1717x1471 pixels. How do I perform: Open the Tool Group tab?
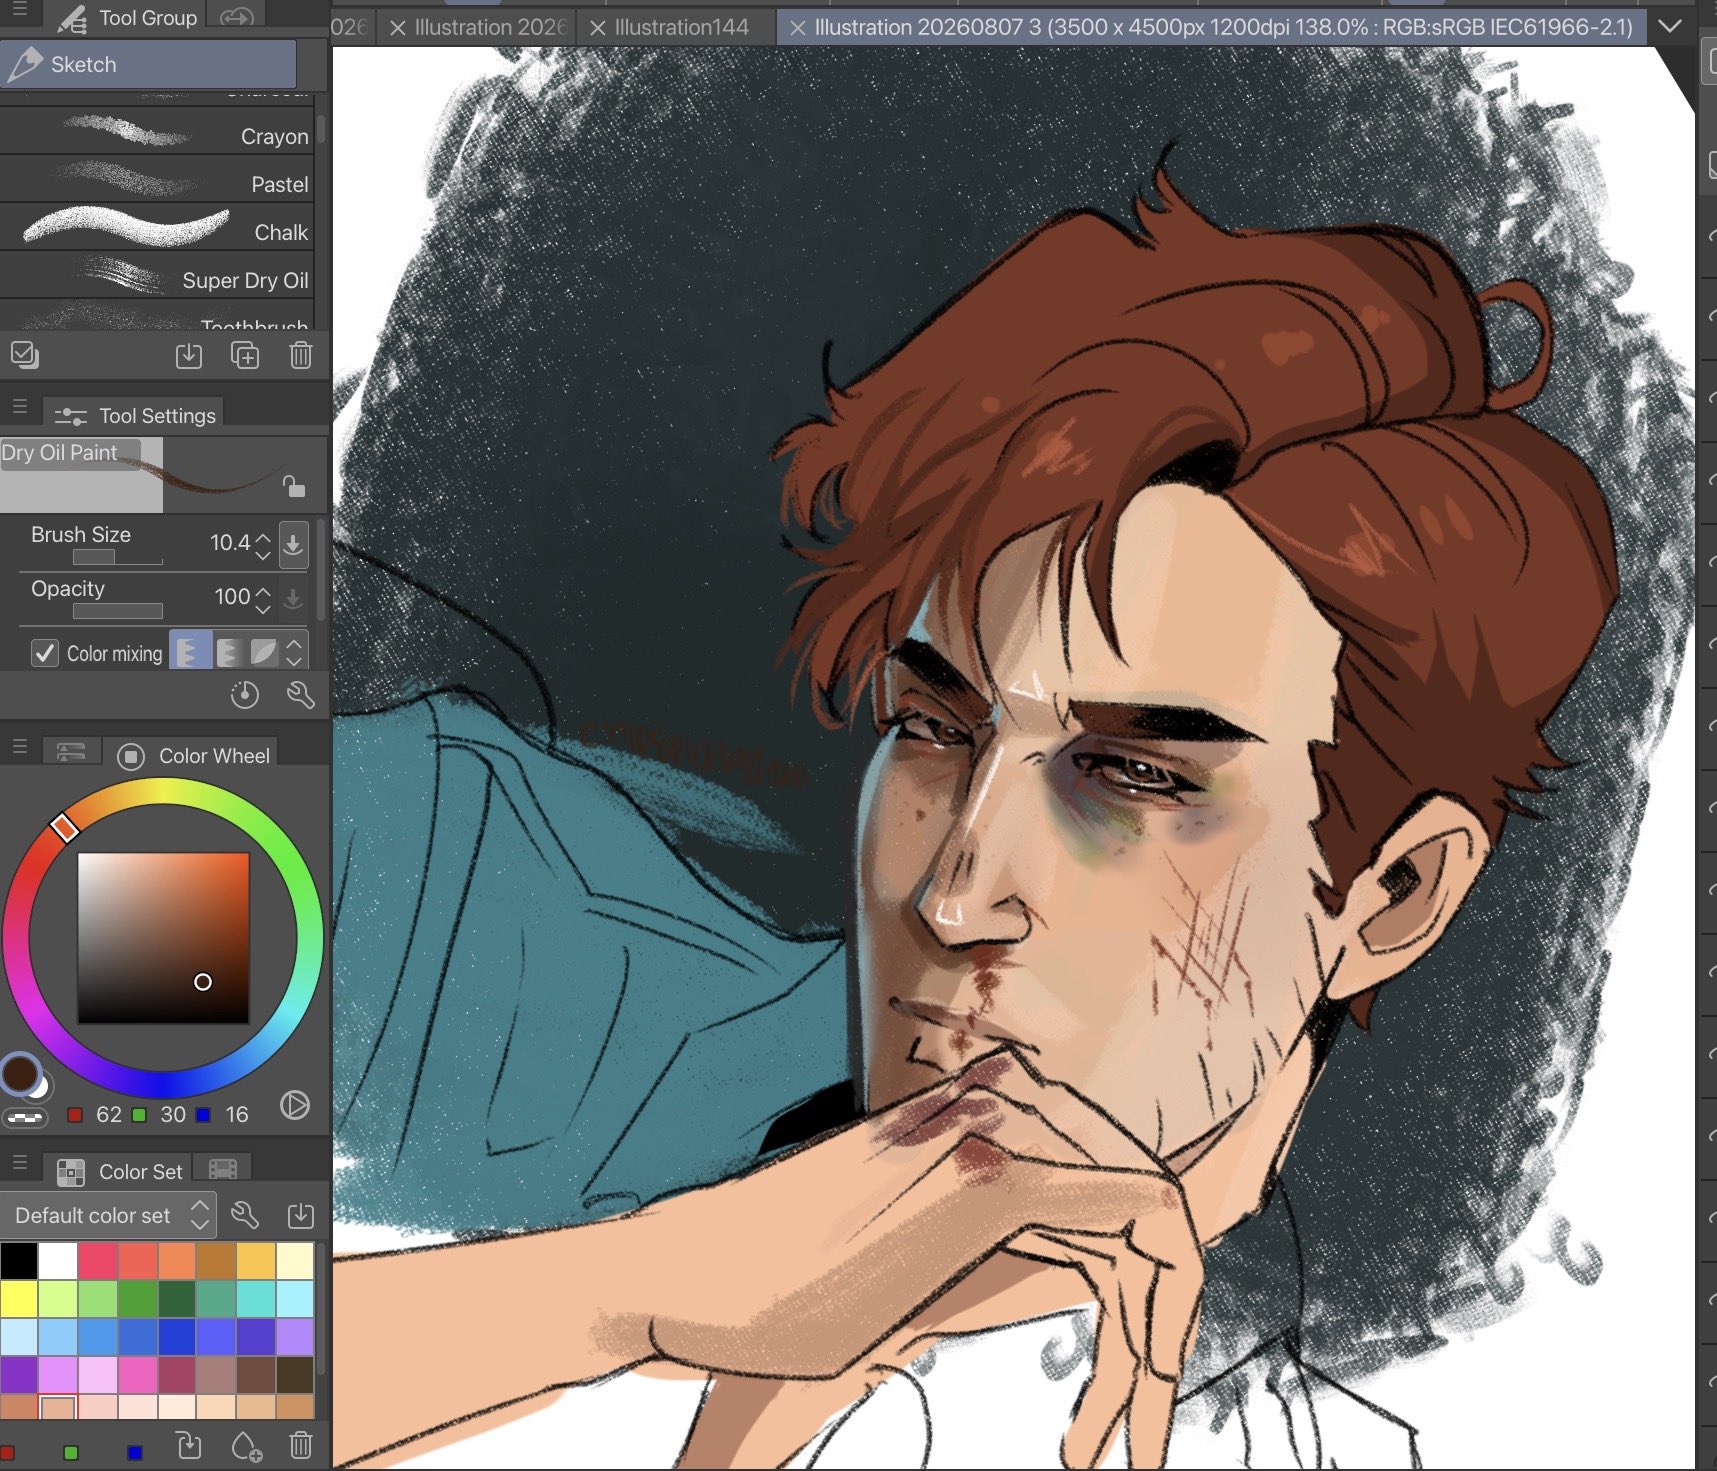(x=126, y=17)
